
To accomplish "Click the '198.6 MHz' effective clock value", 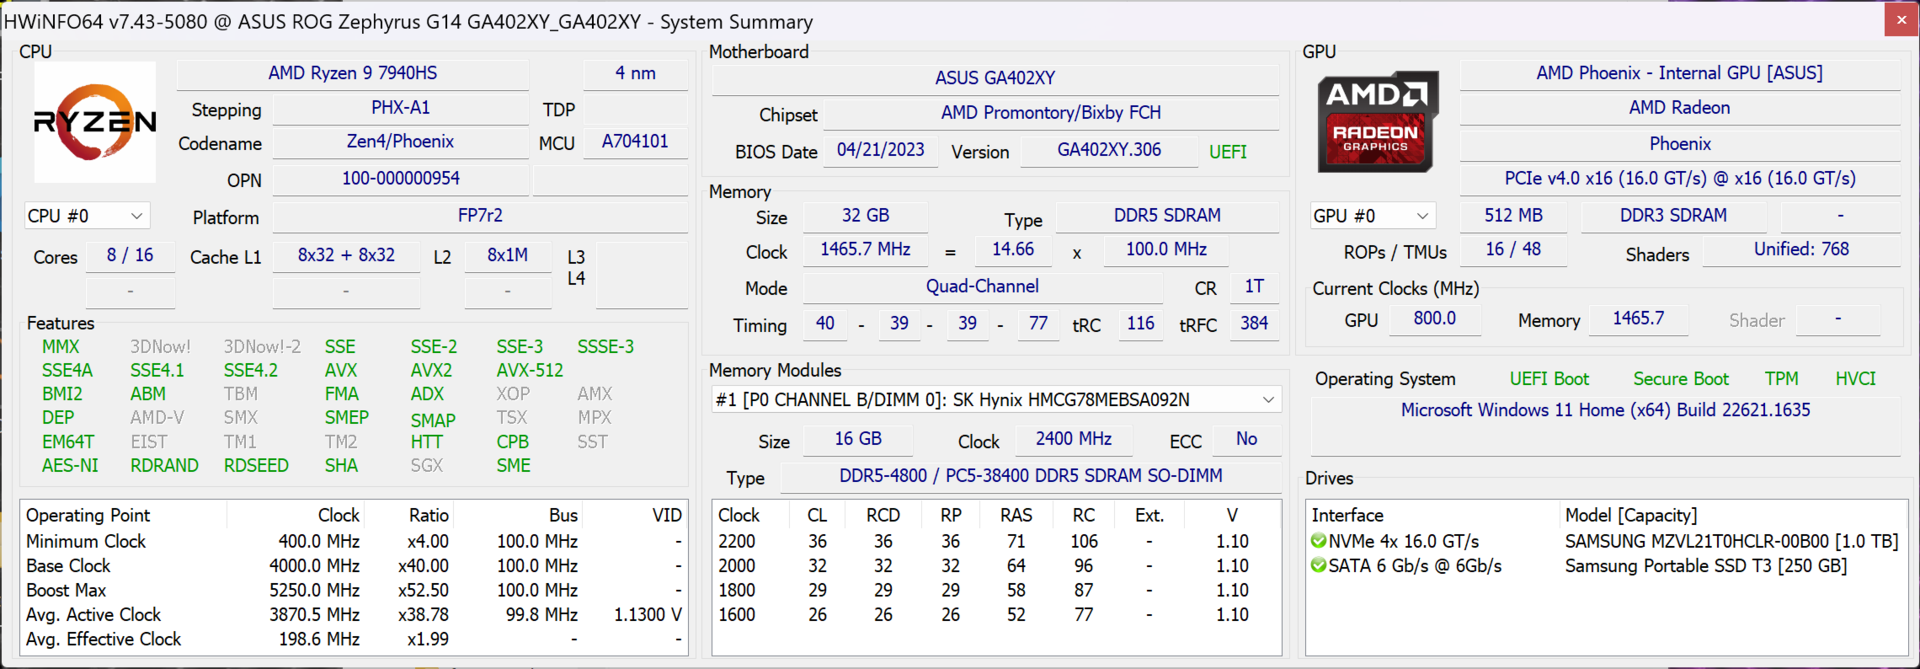I will click(319, 640).
